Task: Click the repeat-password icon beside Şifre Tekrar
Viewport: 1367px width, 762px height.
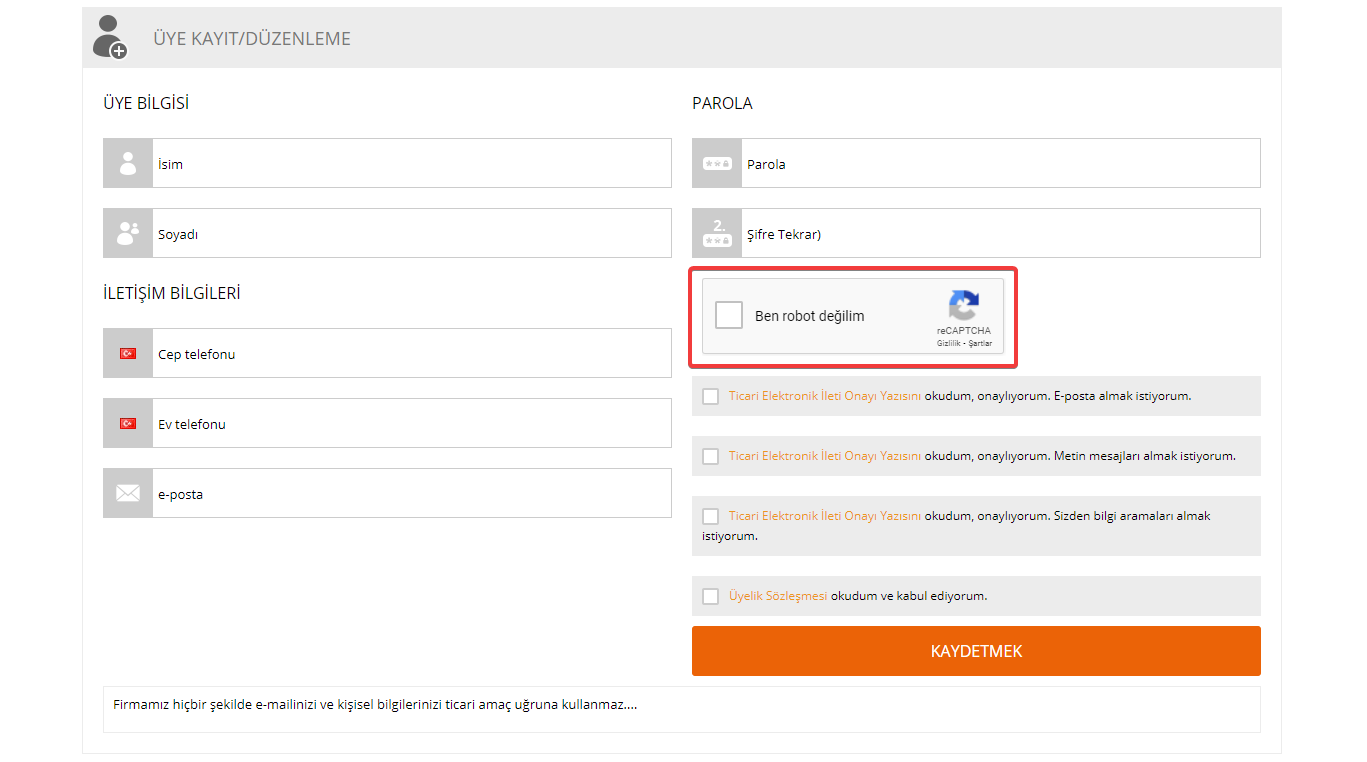Action: click(x=717, y=233)
